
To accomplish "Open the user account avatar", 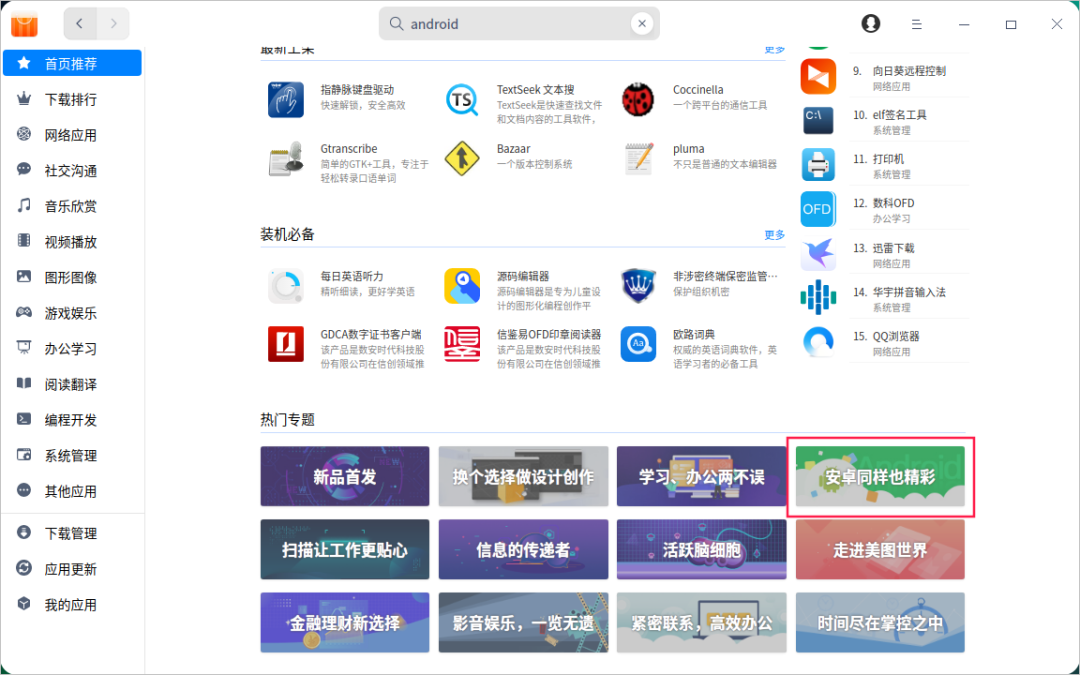I will click(x=871, y=24).
